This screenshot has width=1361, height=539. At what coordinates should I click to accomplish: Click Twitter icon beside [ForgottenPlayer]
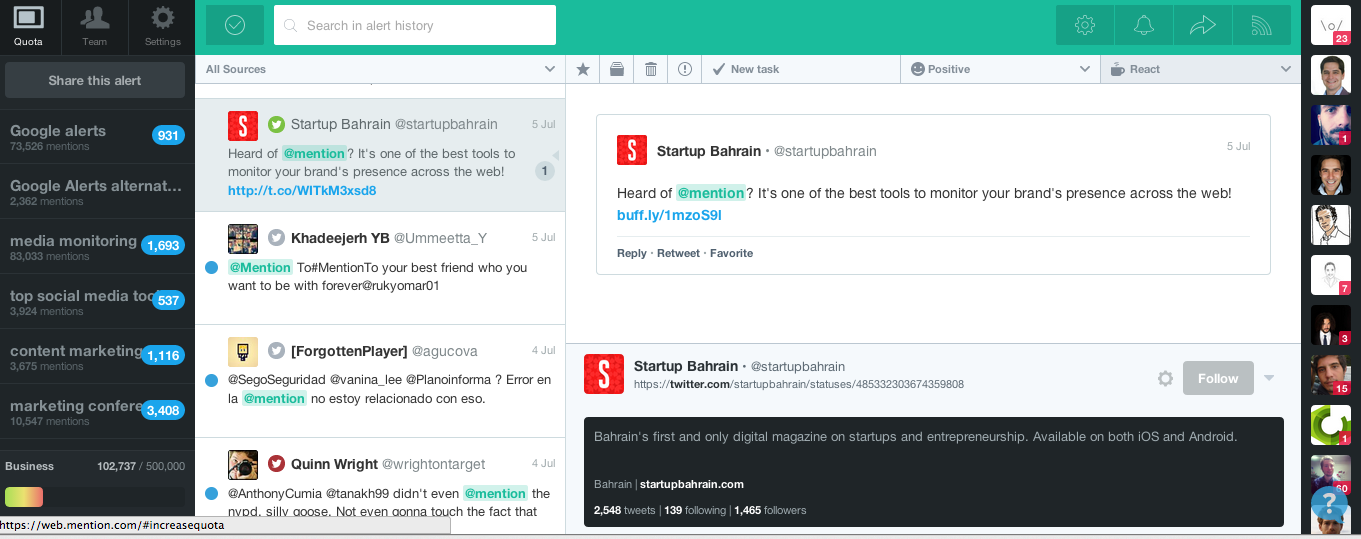tap(276, 350)
